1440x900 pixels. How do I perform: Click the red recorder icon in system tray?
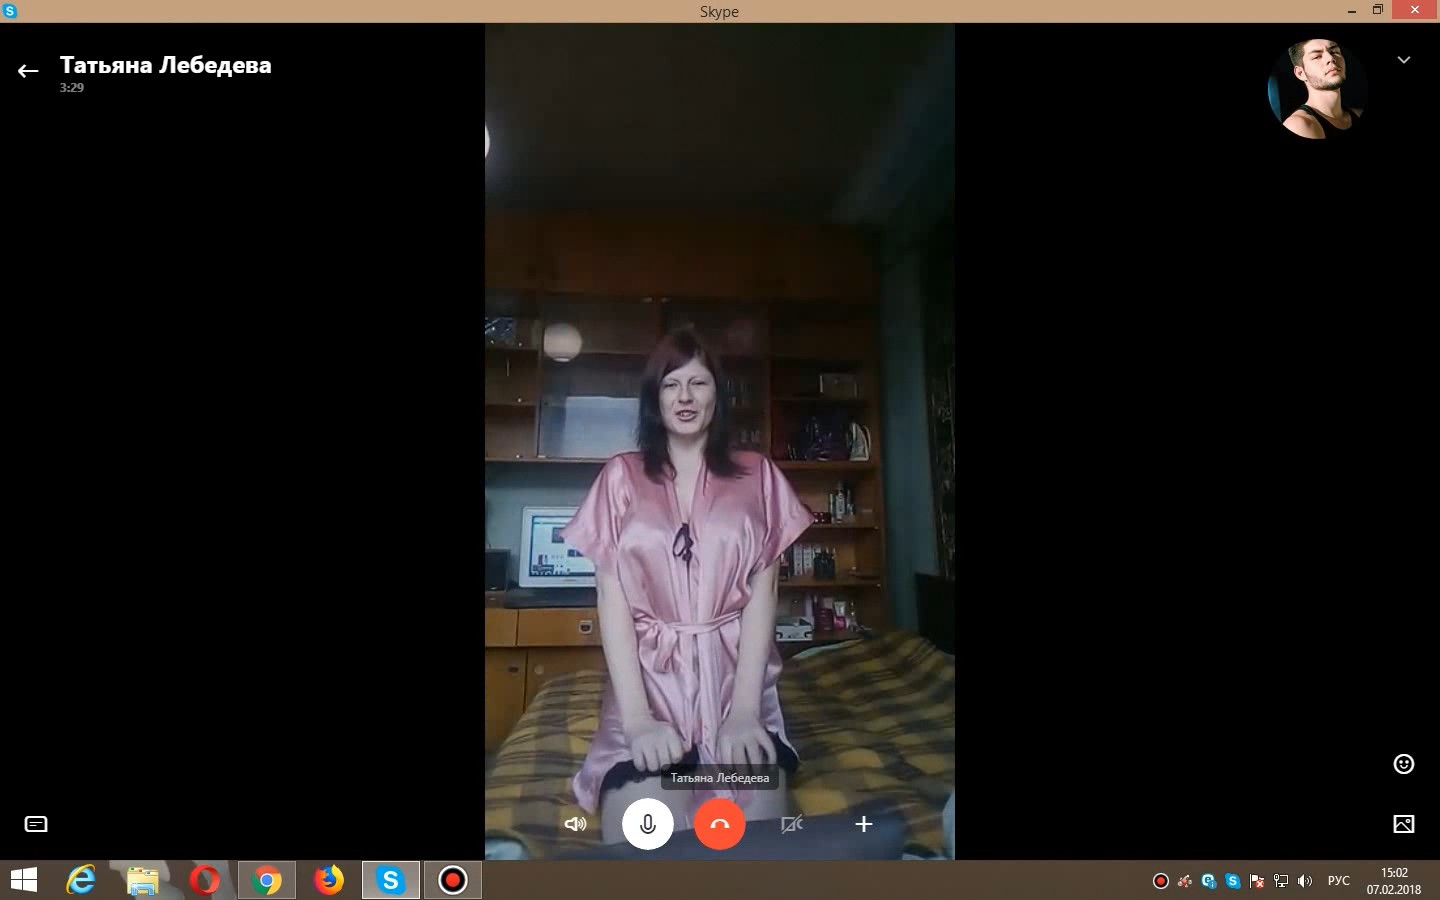[1161, 881]
